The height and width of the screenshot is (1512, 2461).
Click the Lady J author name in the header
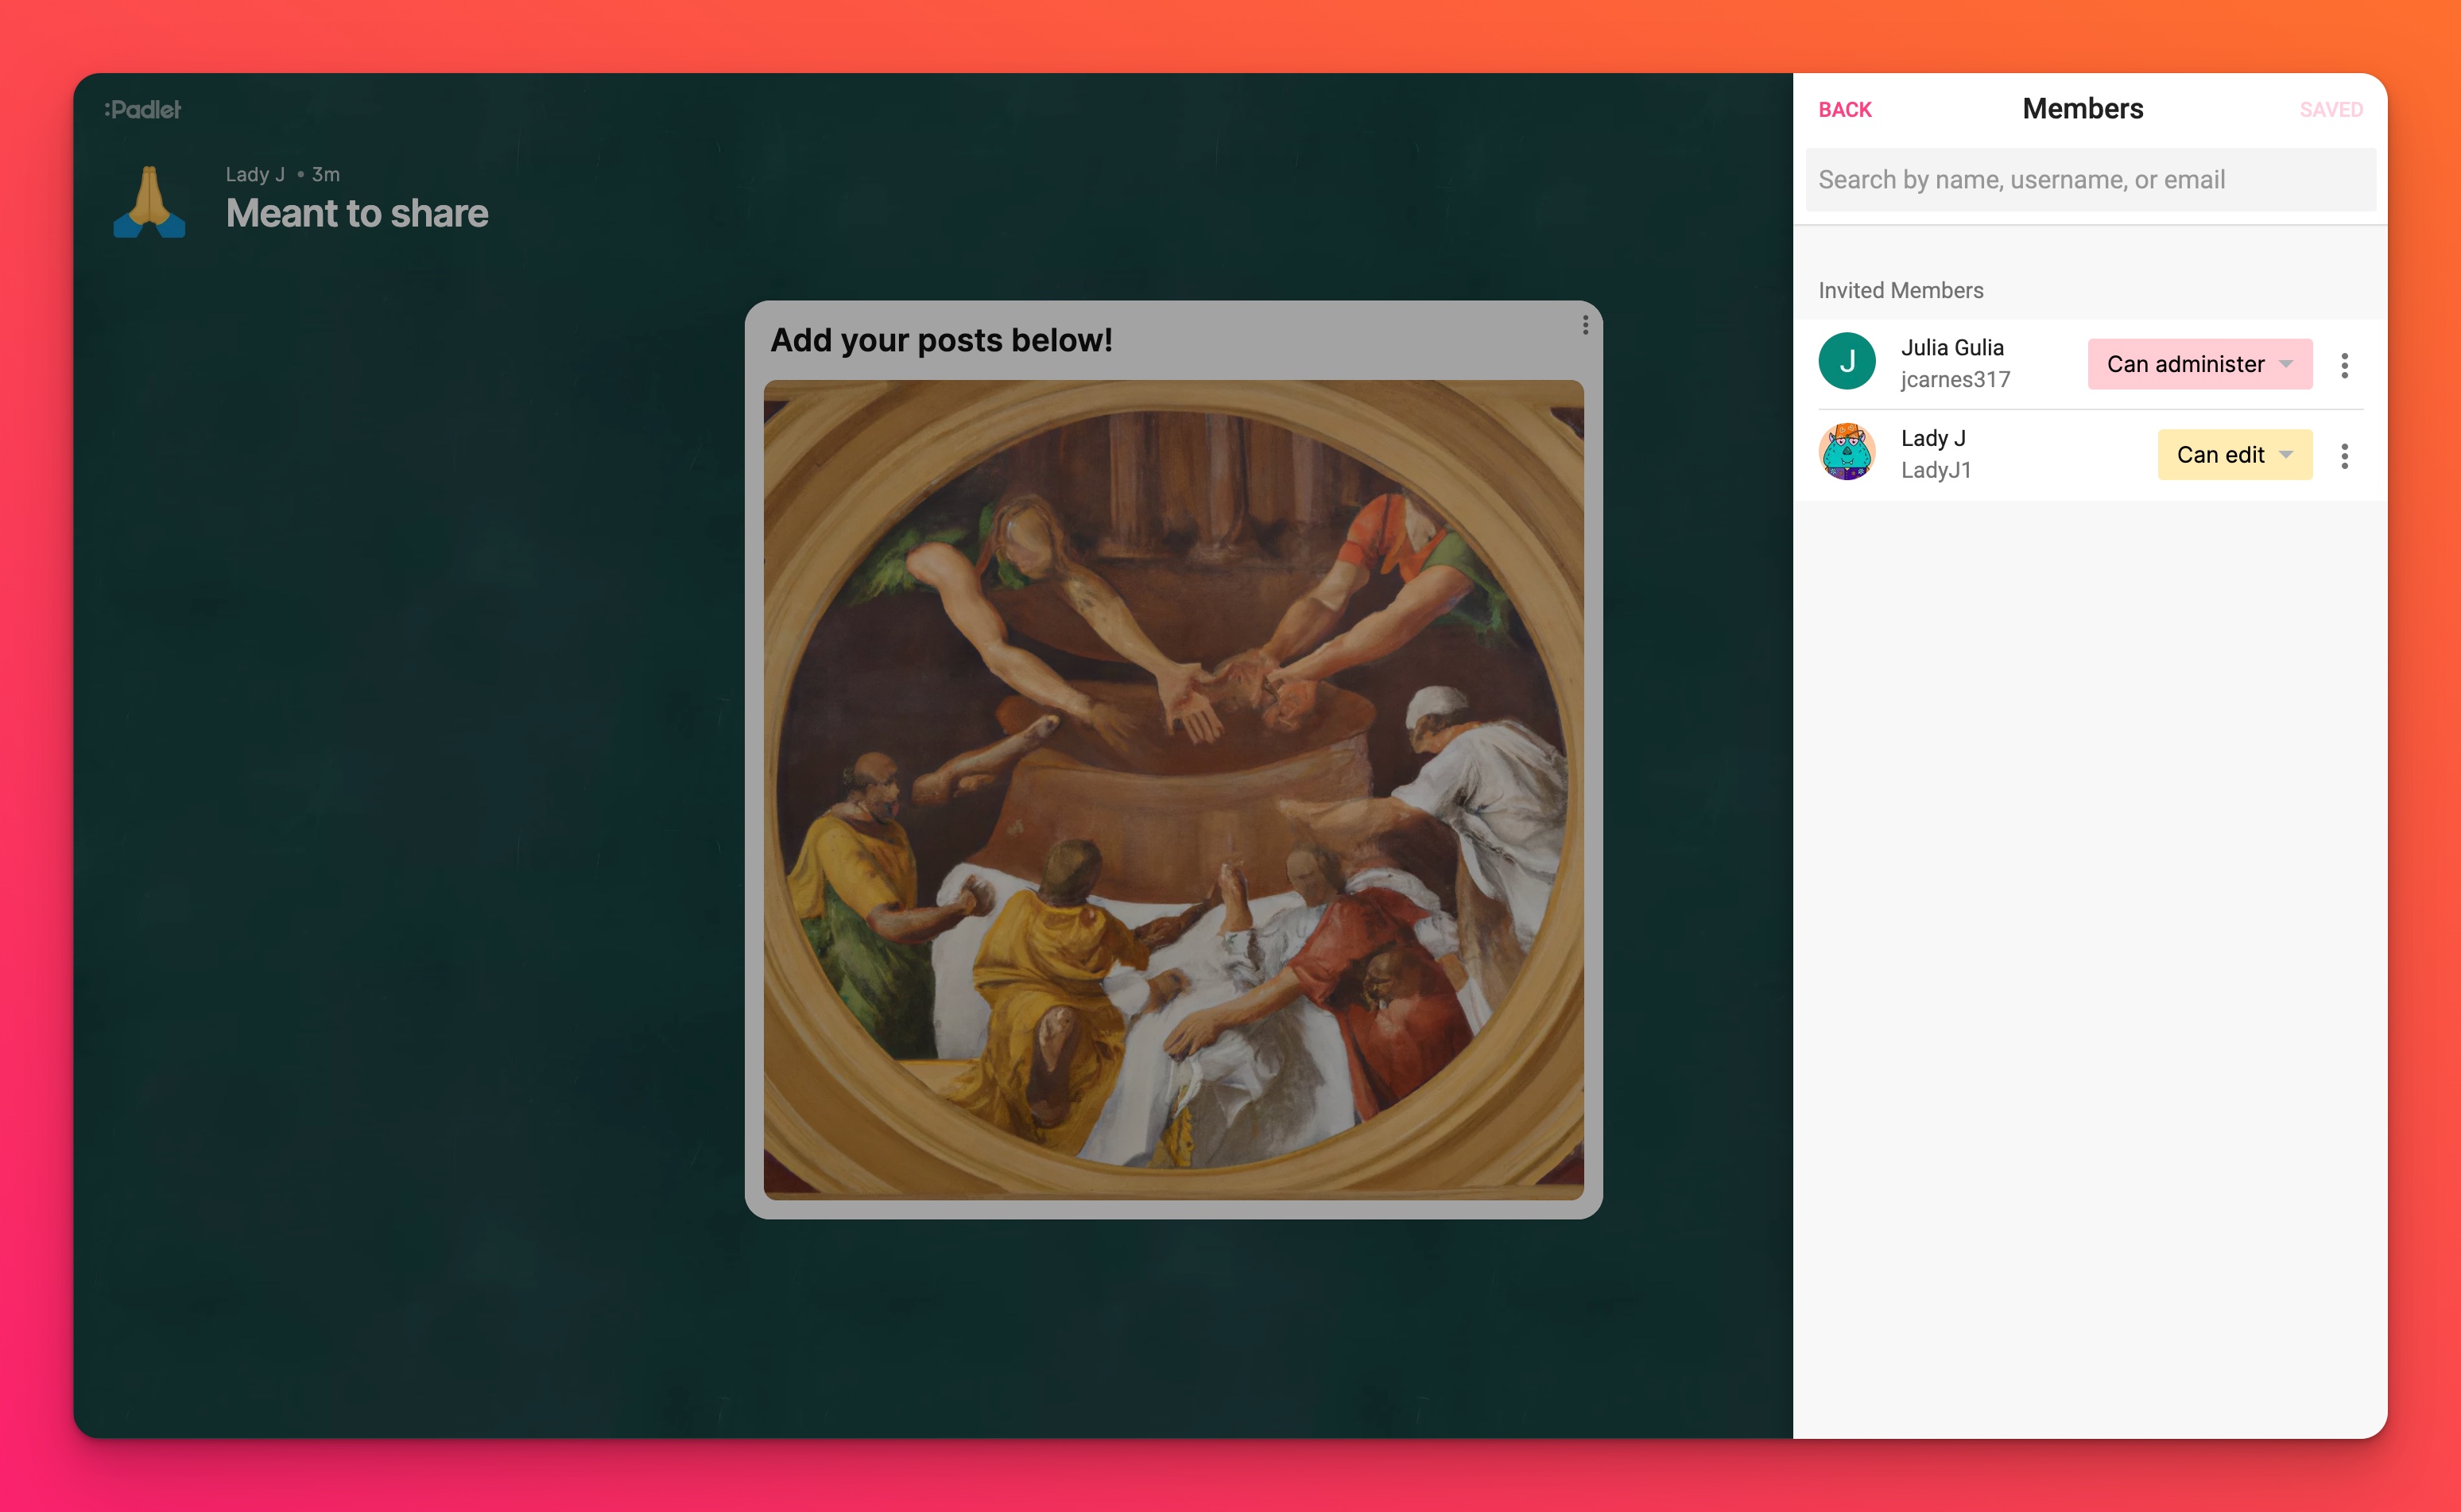(x=255, y=174)
